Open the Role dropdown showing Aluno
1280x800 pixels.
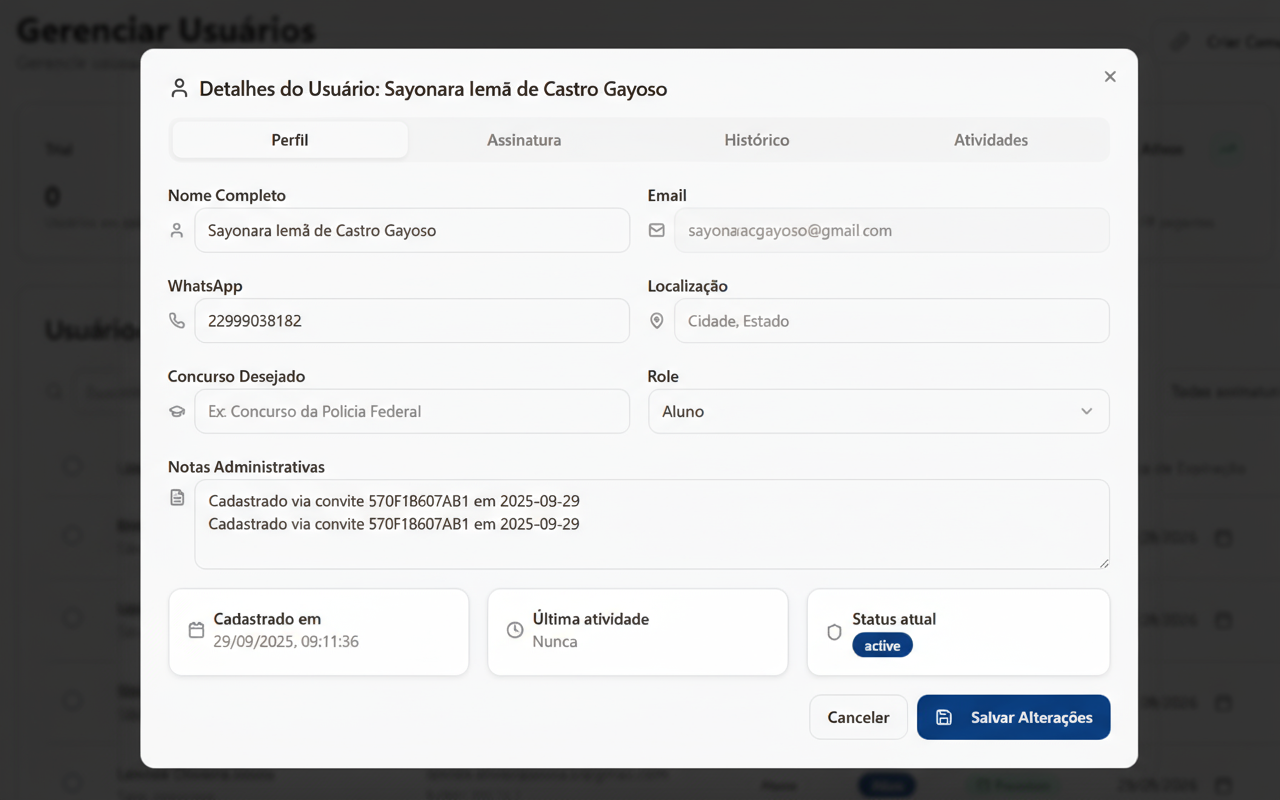[x=860, y=412]
